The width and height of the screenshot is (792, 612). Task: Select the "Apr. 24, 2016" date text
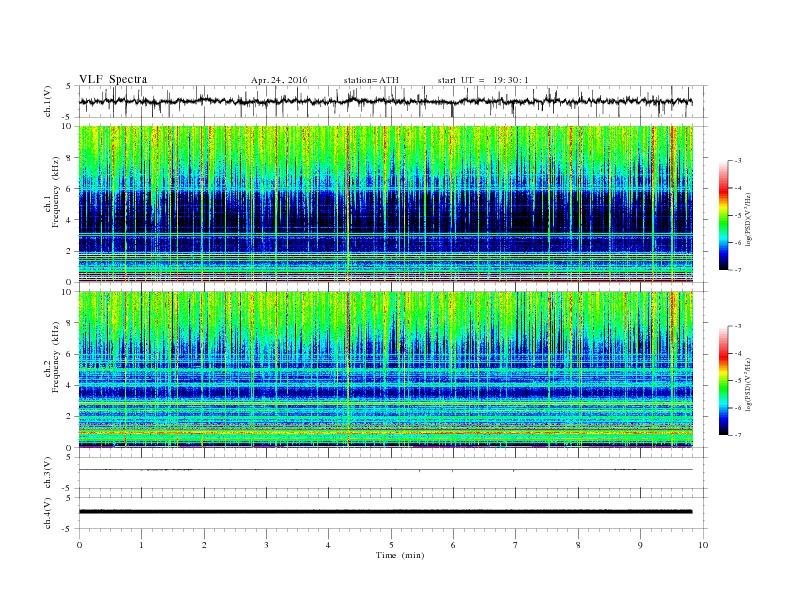click(279, 80)
